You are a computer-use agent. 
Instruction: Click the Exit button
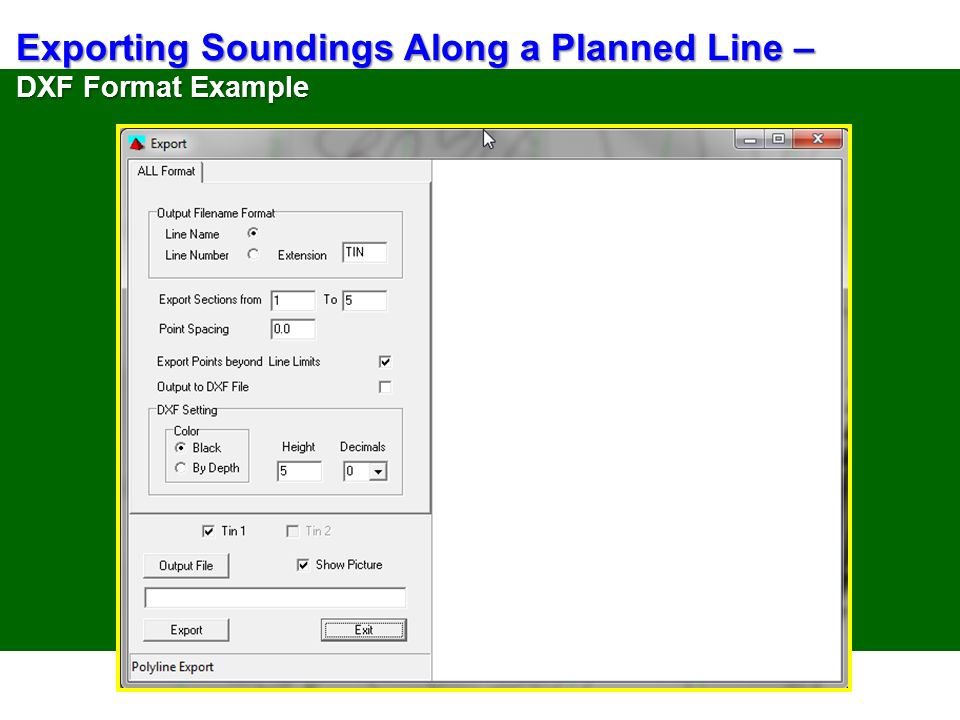[364, 630]
